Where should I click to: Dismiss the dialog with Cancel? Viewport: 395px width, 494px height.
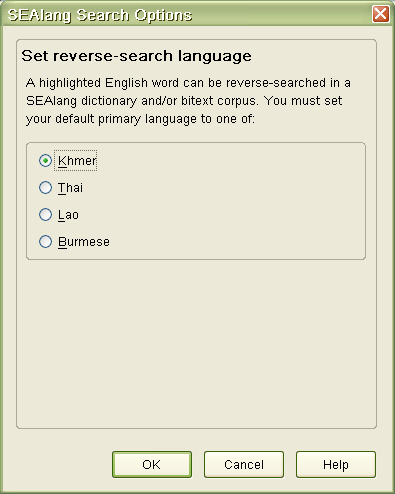pyautogui.click(x=244, y=464)
